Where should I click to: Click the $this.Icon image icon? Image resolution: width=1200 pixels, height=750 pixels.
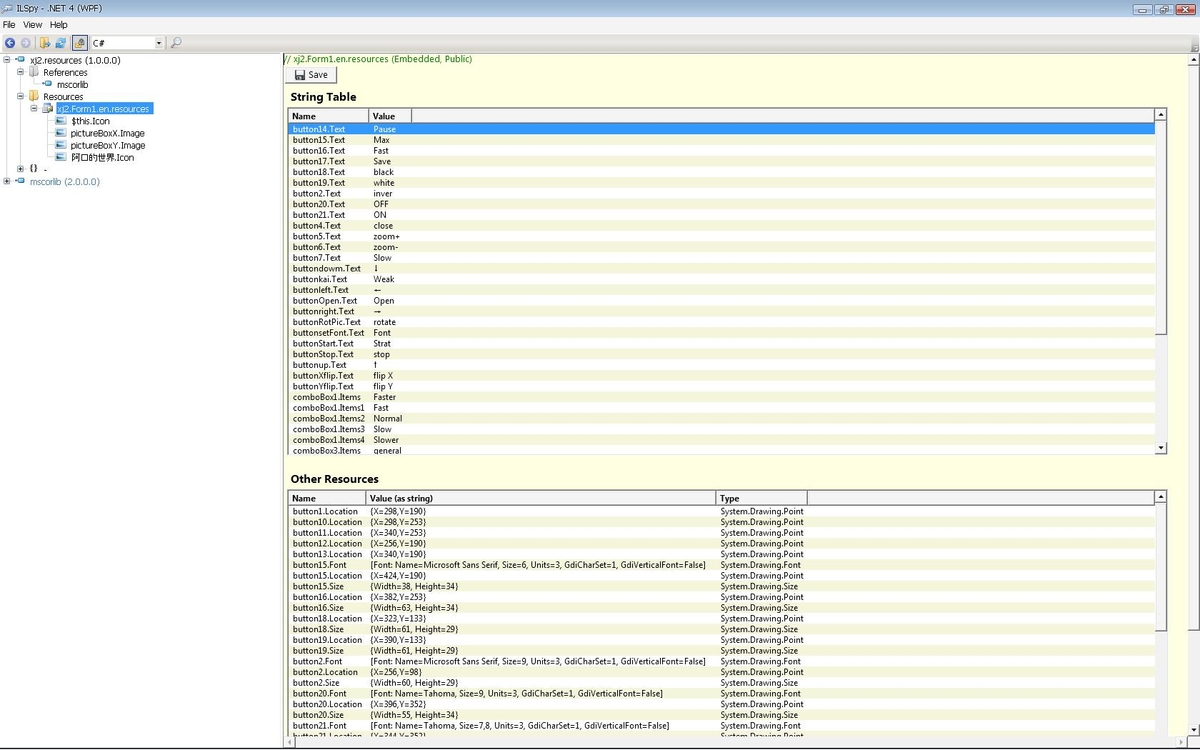(x=62, y=120)
